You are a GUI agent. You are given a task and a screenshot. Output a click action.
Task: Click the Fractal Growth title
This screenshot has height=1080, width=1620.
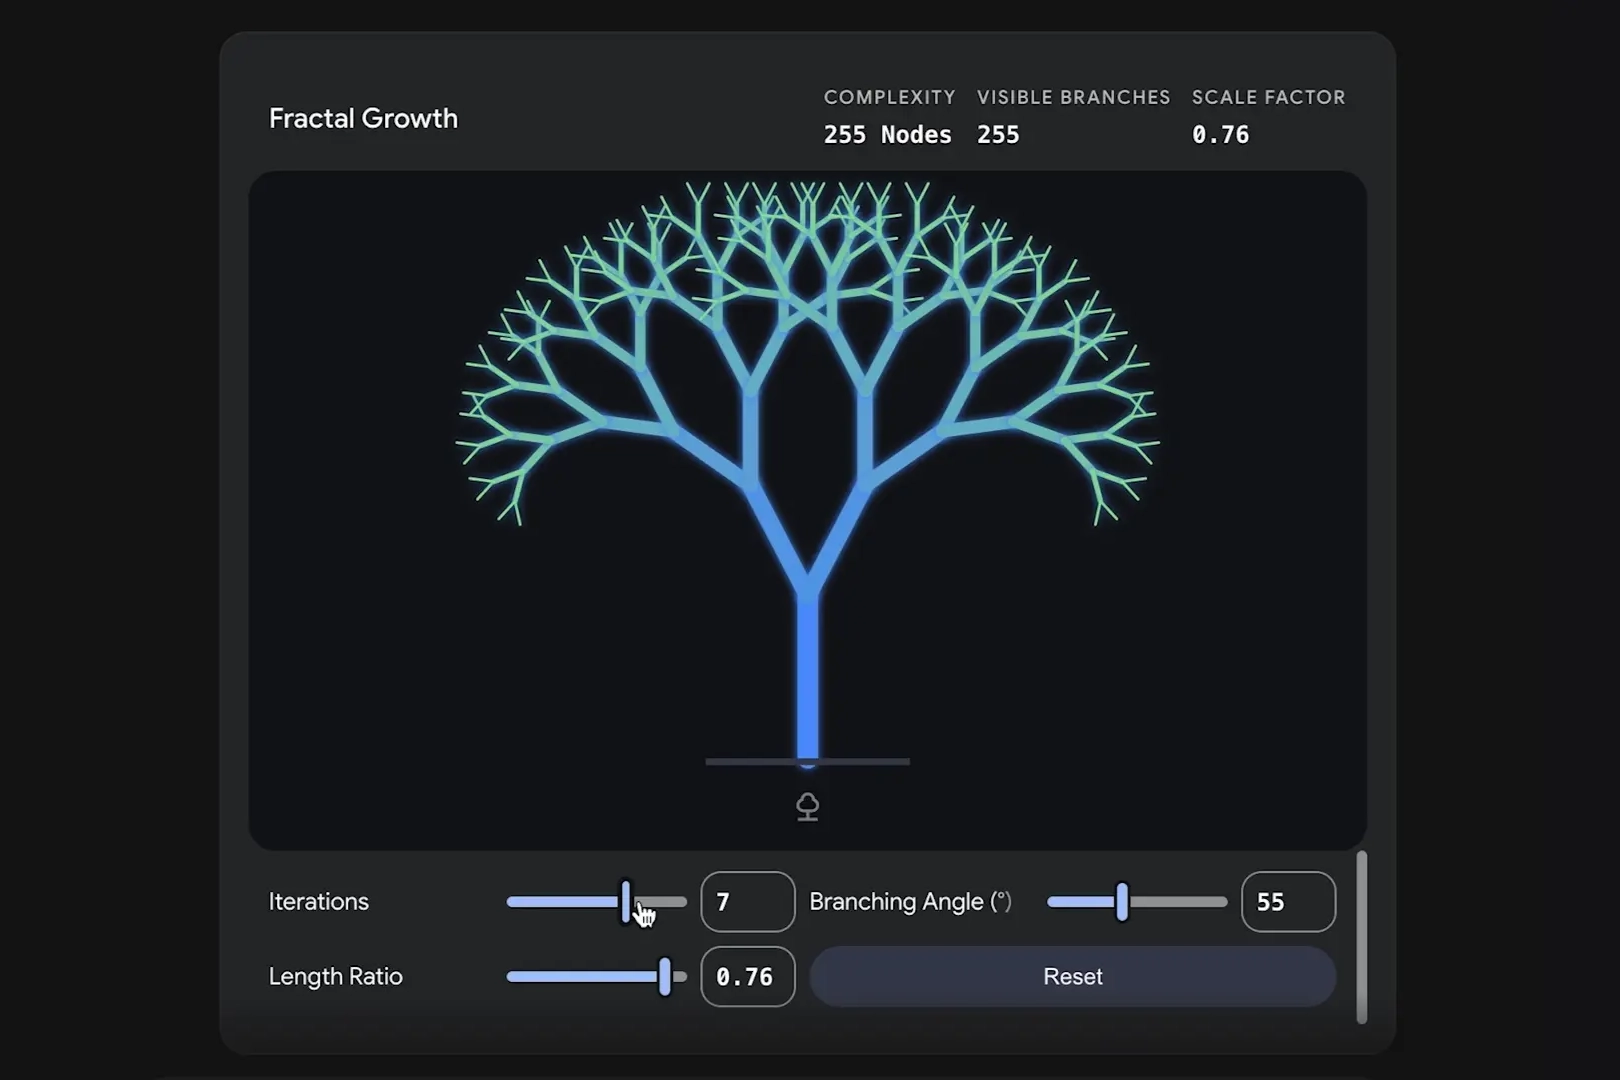point(363,118)
